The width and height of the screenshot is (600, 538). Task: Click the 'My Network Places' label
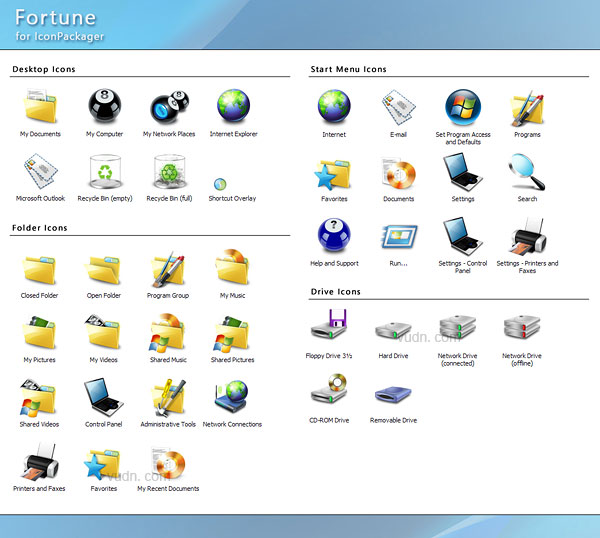coord(169,134)
